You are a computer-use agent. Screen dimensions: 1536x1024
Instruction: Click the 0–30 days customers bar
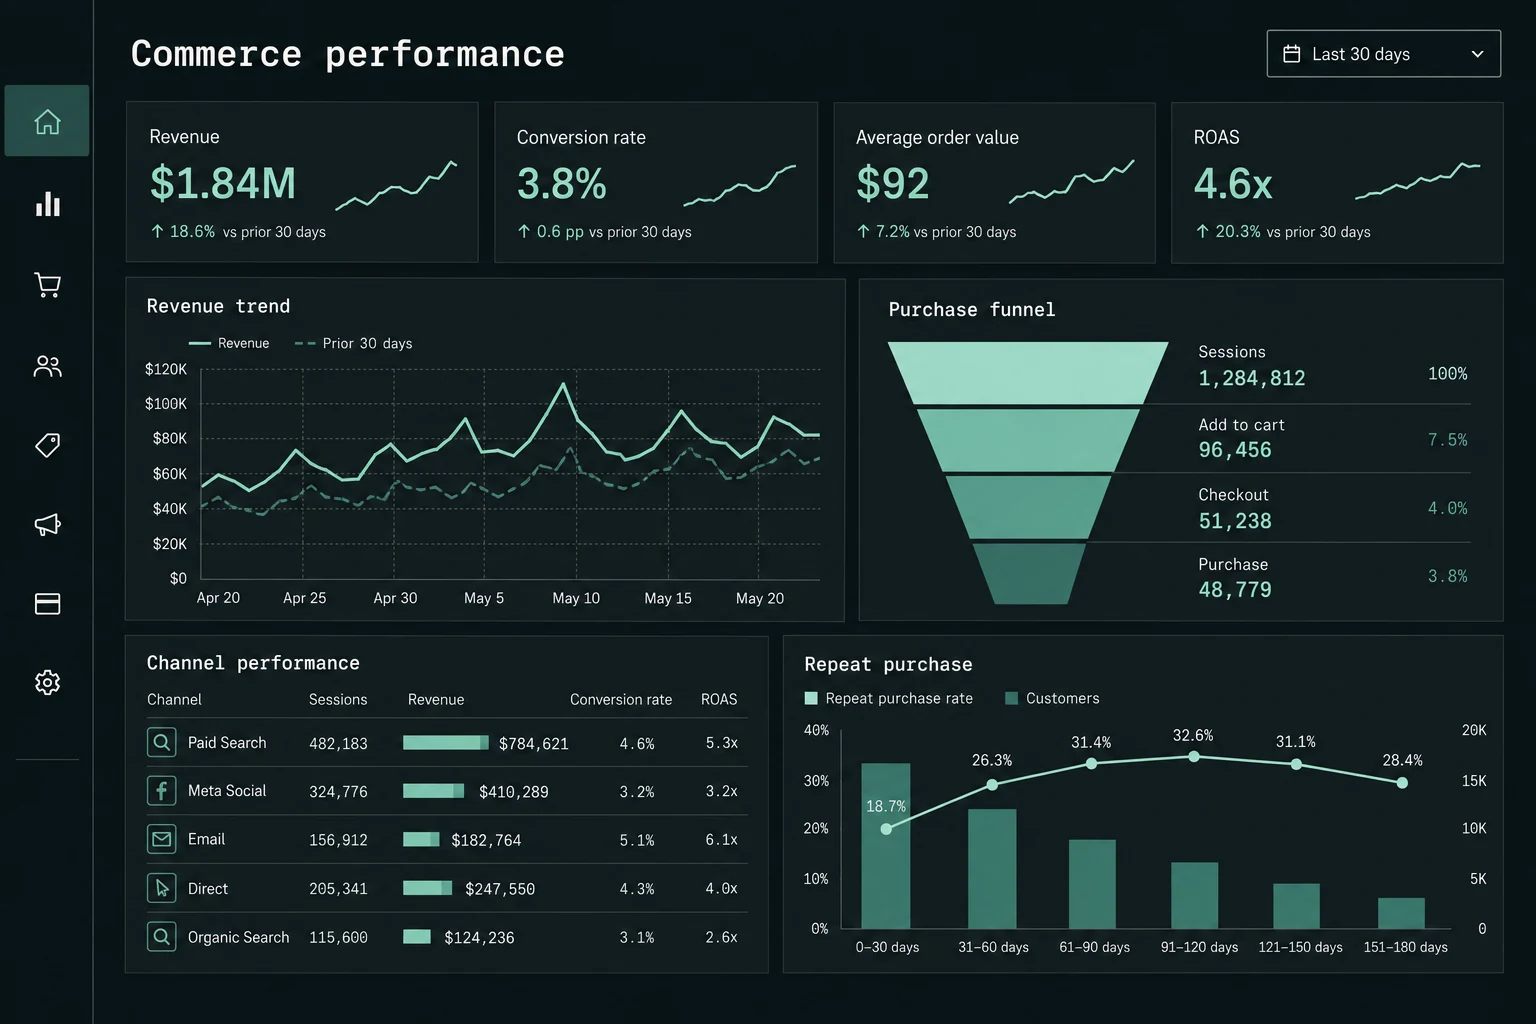(x=886, y=846)
